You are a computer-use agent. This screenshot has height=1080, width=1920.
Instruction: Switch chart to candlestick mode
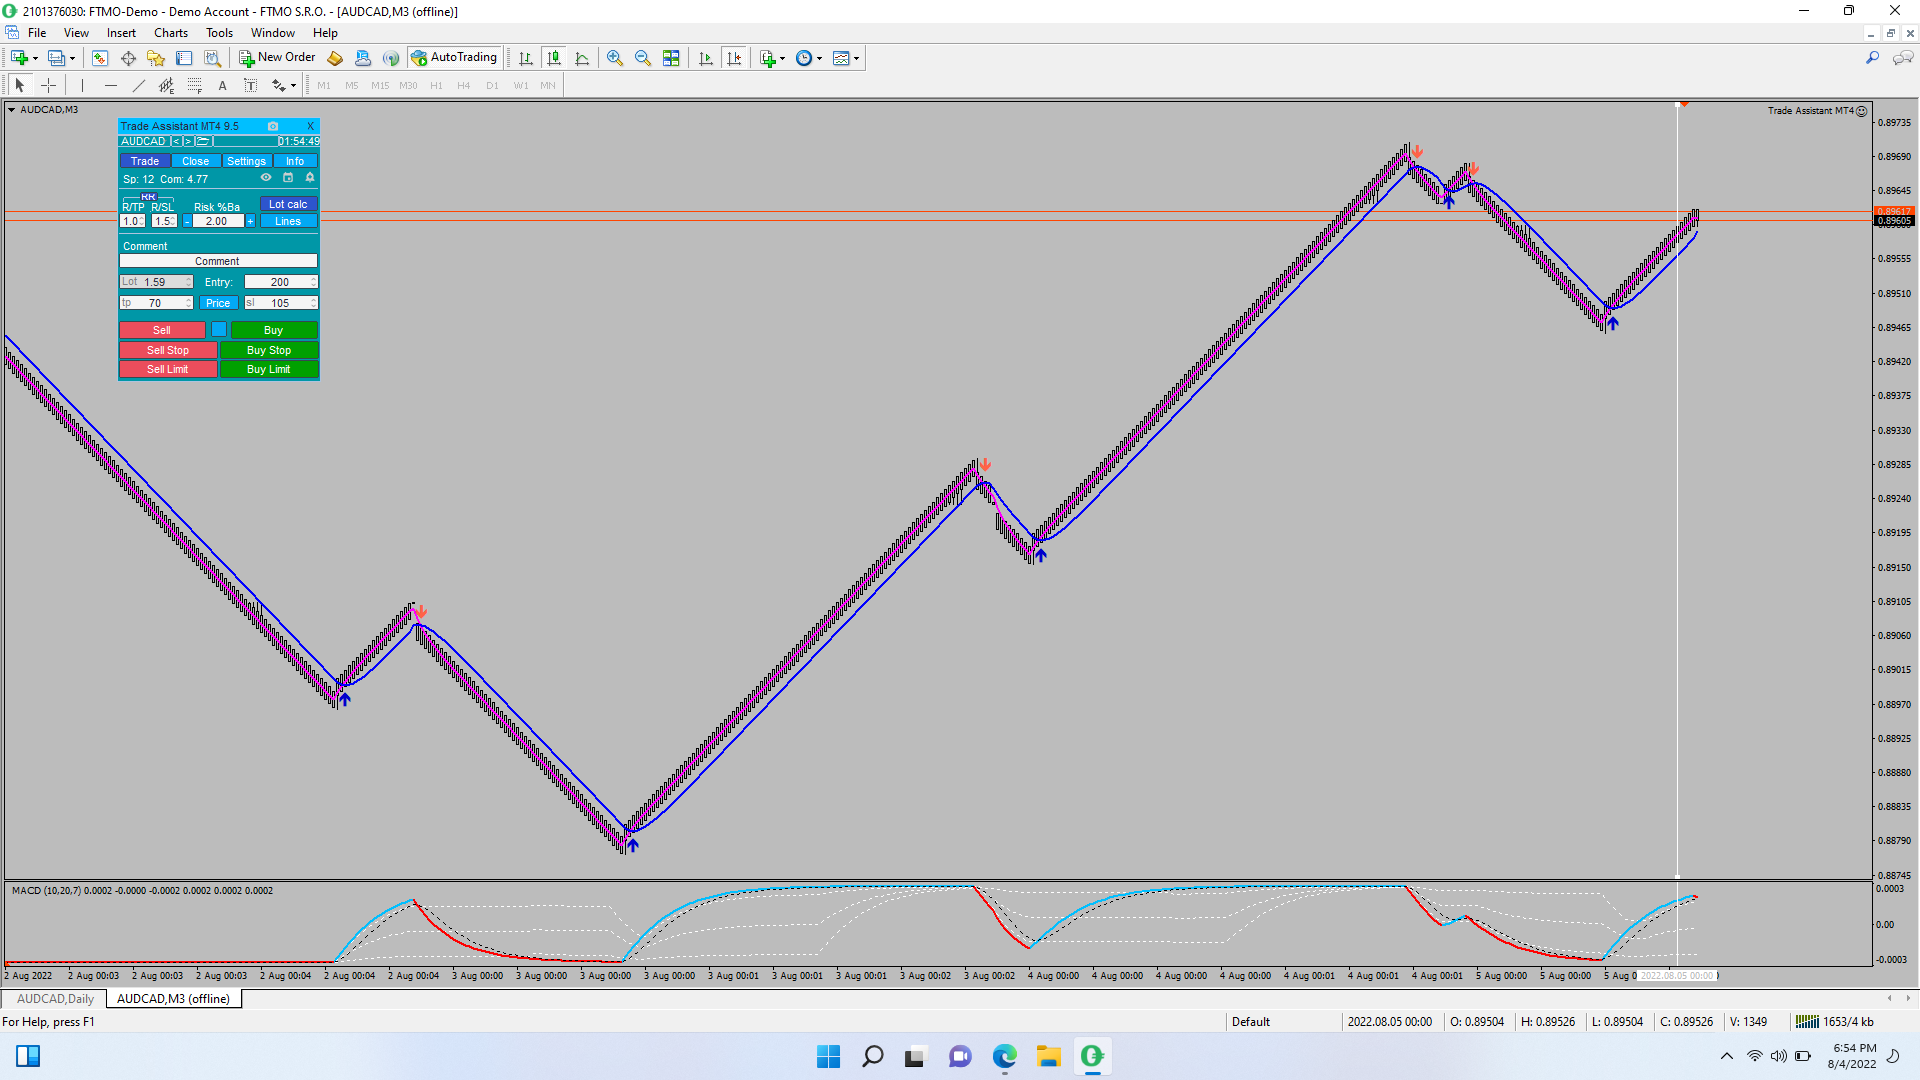(x=554, y=58)
